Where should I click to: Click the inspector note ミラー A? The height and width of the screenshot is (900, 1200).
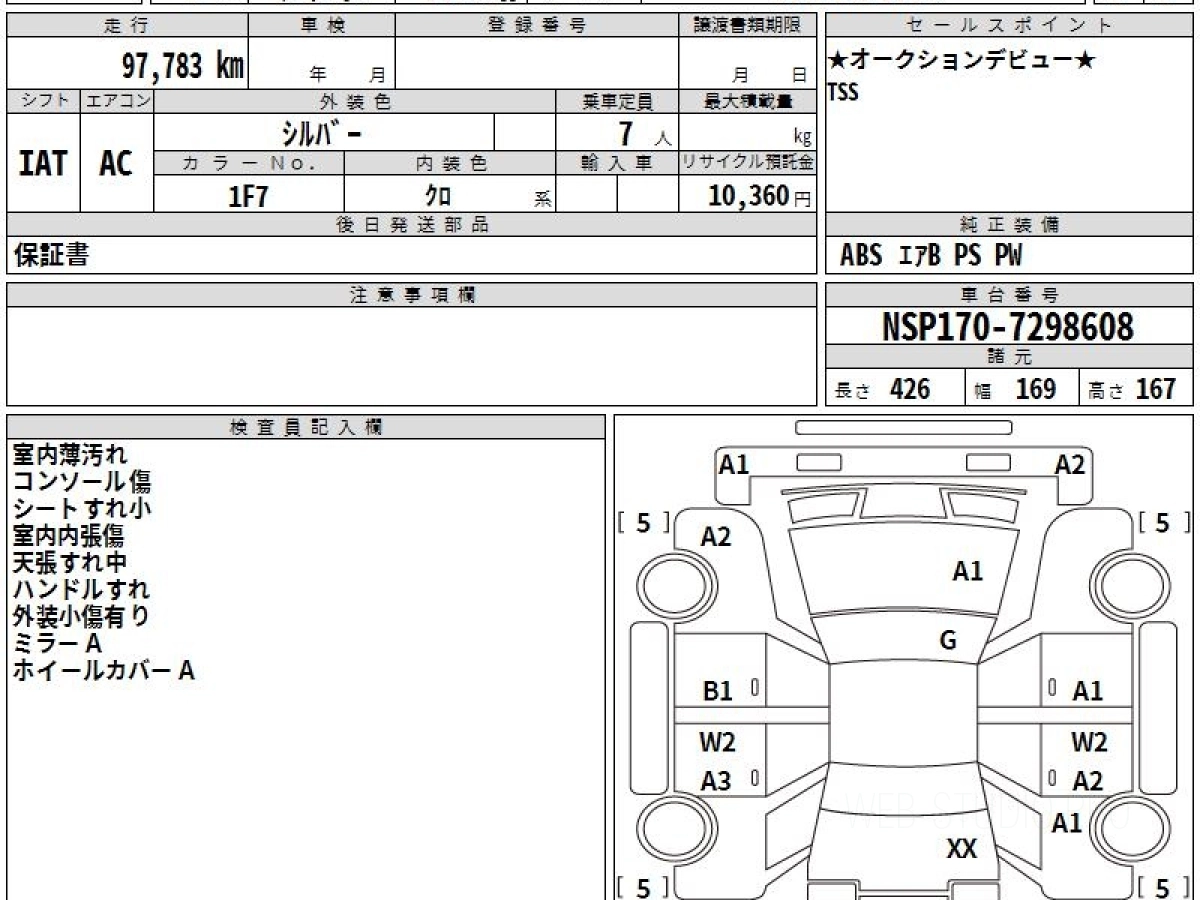pyautogui.click(x=57, y=644)
